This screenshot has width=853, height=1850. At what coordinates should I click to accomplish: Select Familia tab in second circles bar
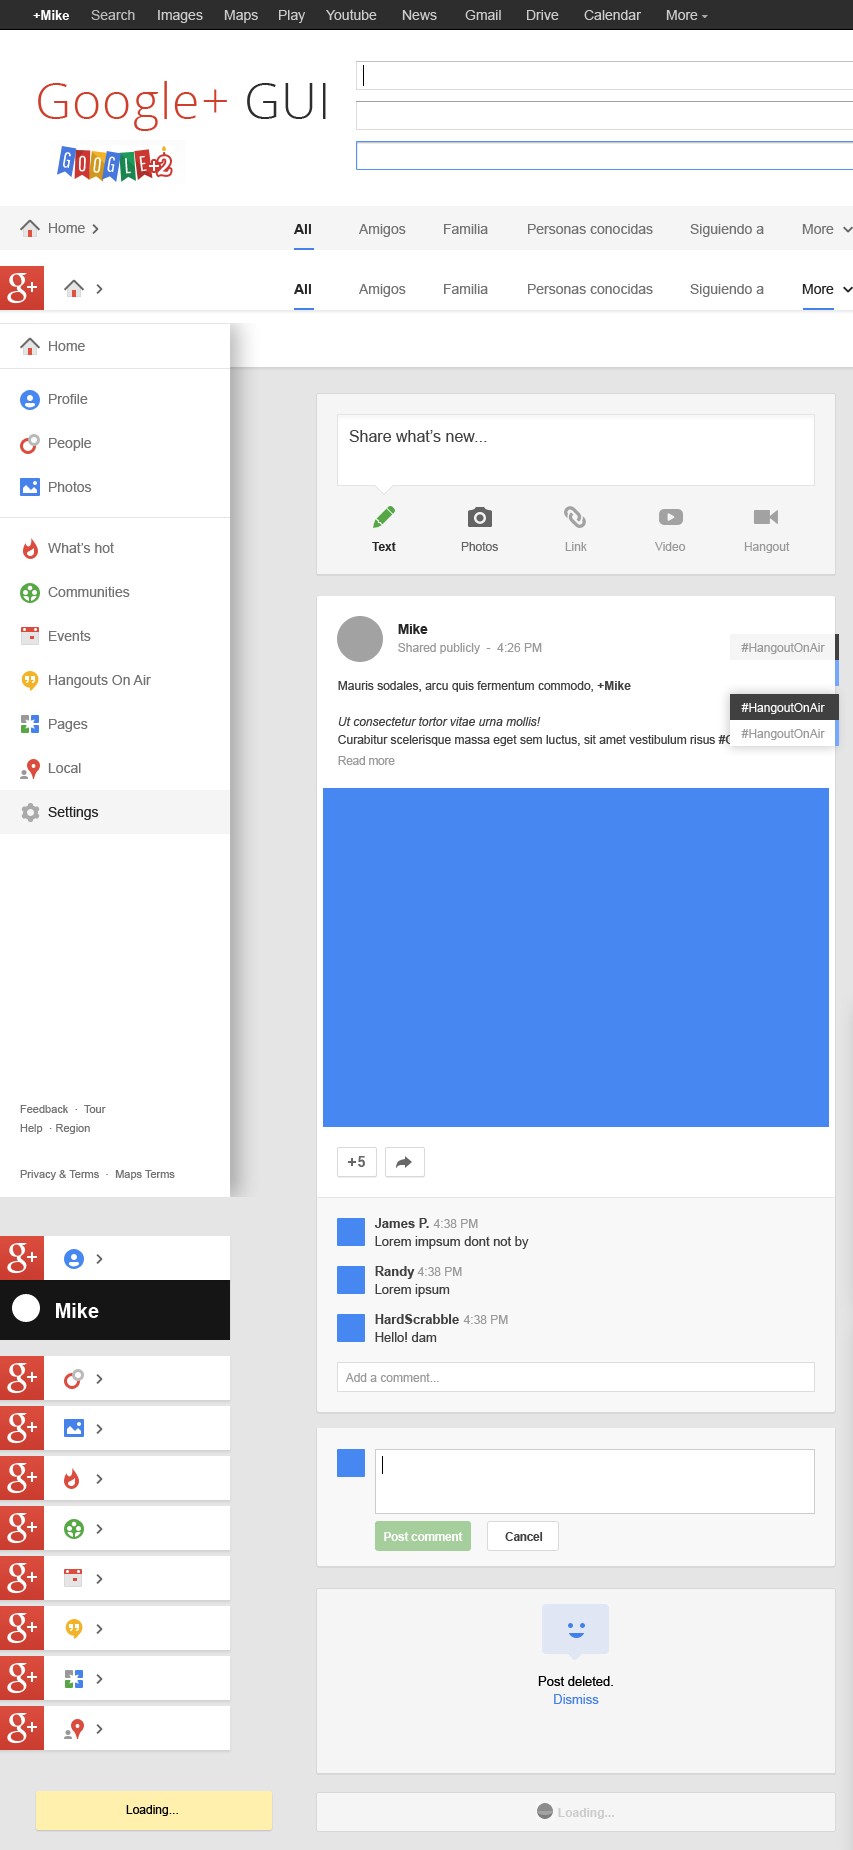point(465,289)
